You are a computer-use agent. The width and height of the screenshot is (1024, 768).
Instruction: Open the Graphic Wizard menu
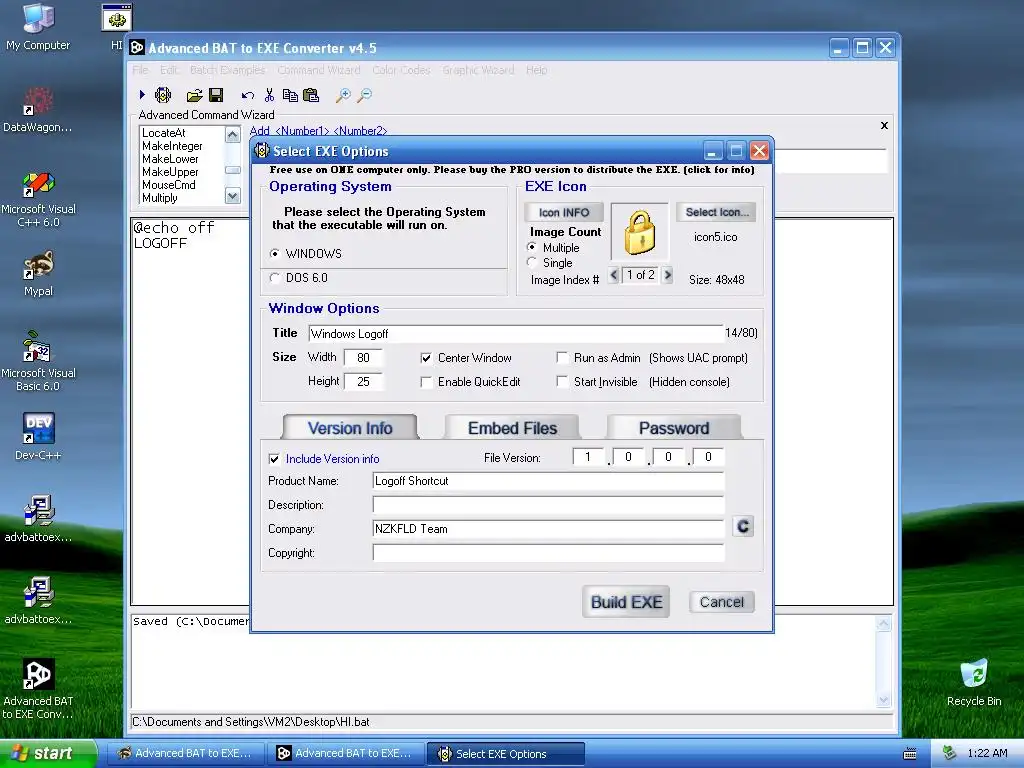point(478,70)
